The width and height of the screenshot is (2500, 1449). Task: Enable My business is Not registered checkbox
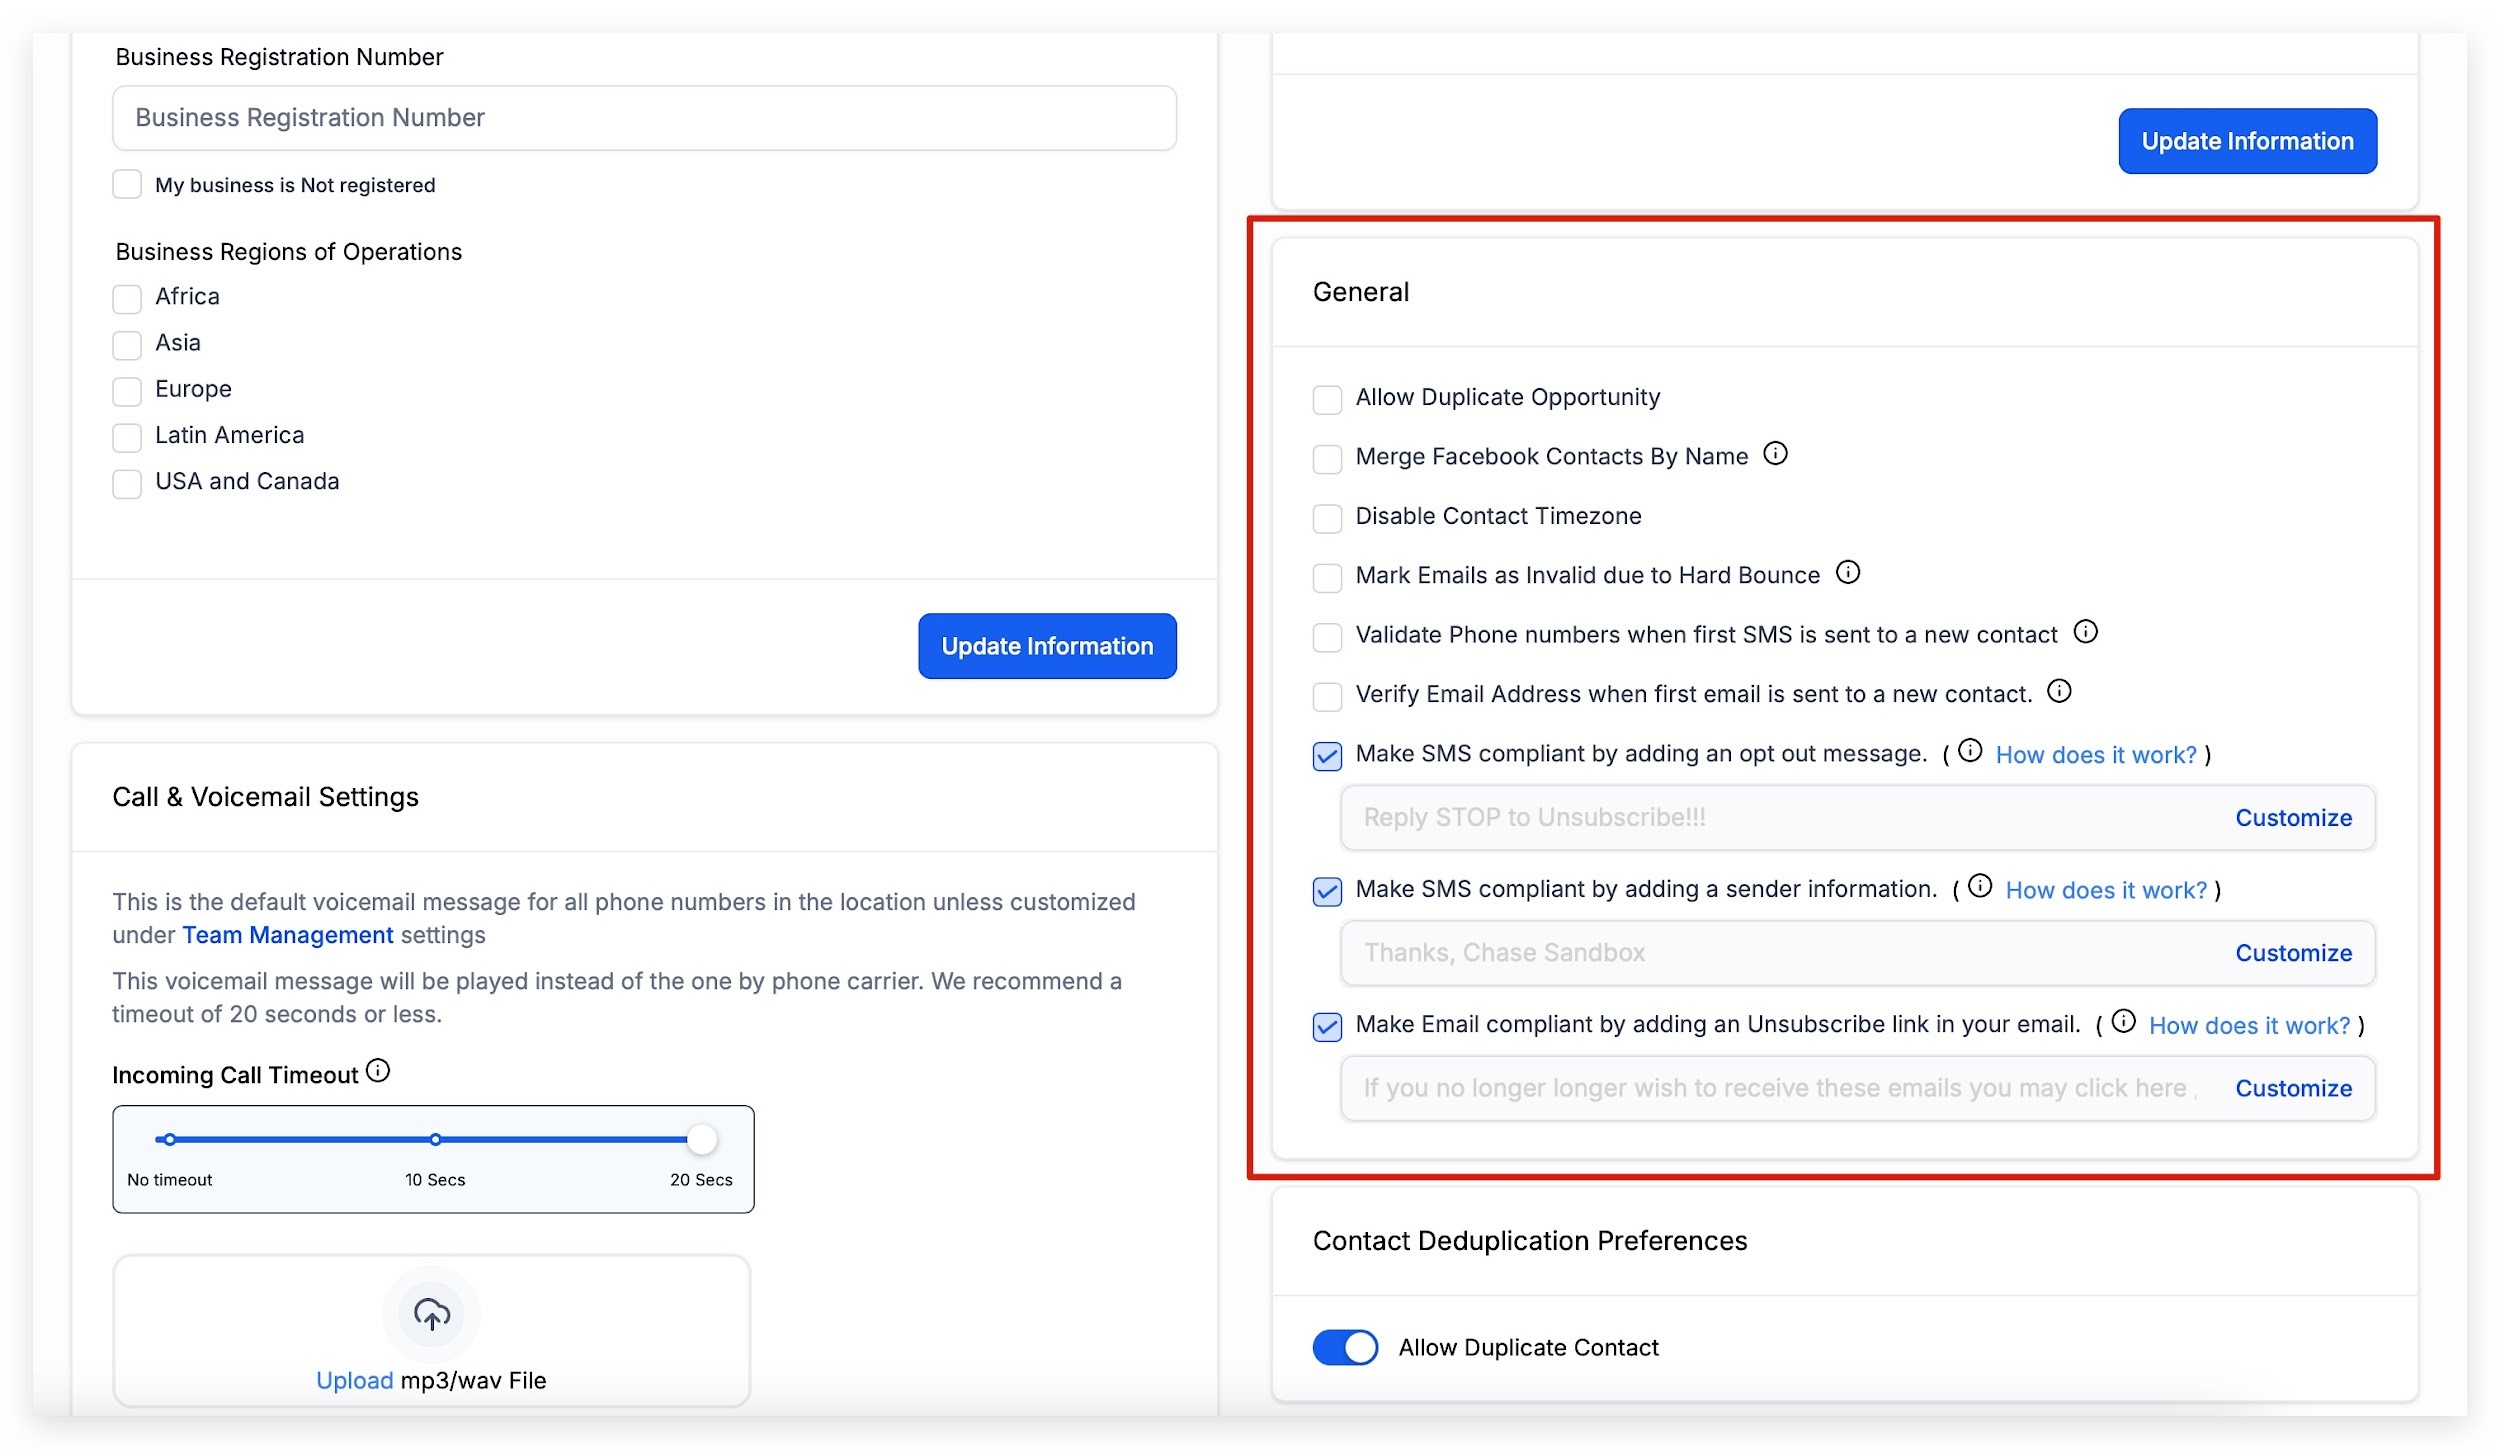pos(127,185)
